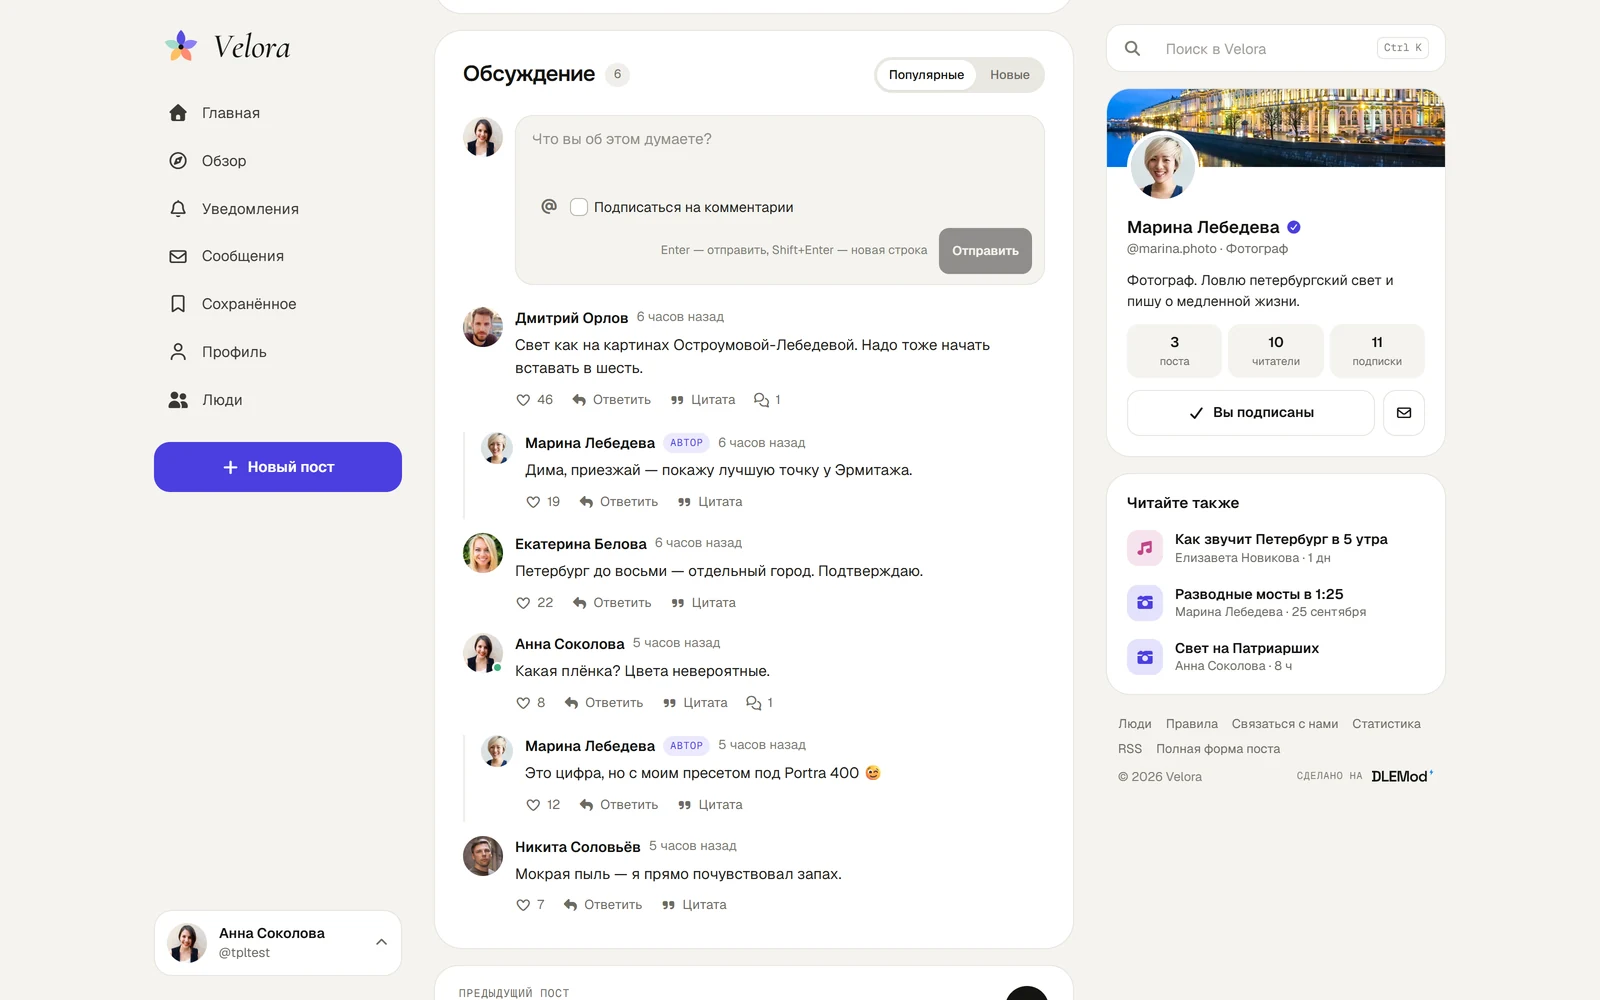Click the search magnifier icon
The height and width of the screenshot is (1000, 1600).
click(1133, 48)
